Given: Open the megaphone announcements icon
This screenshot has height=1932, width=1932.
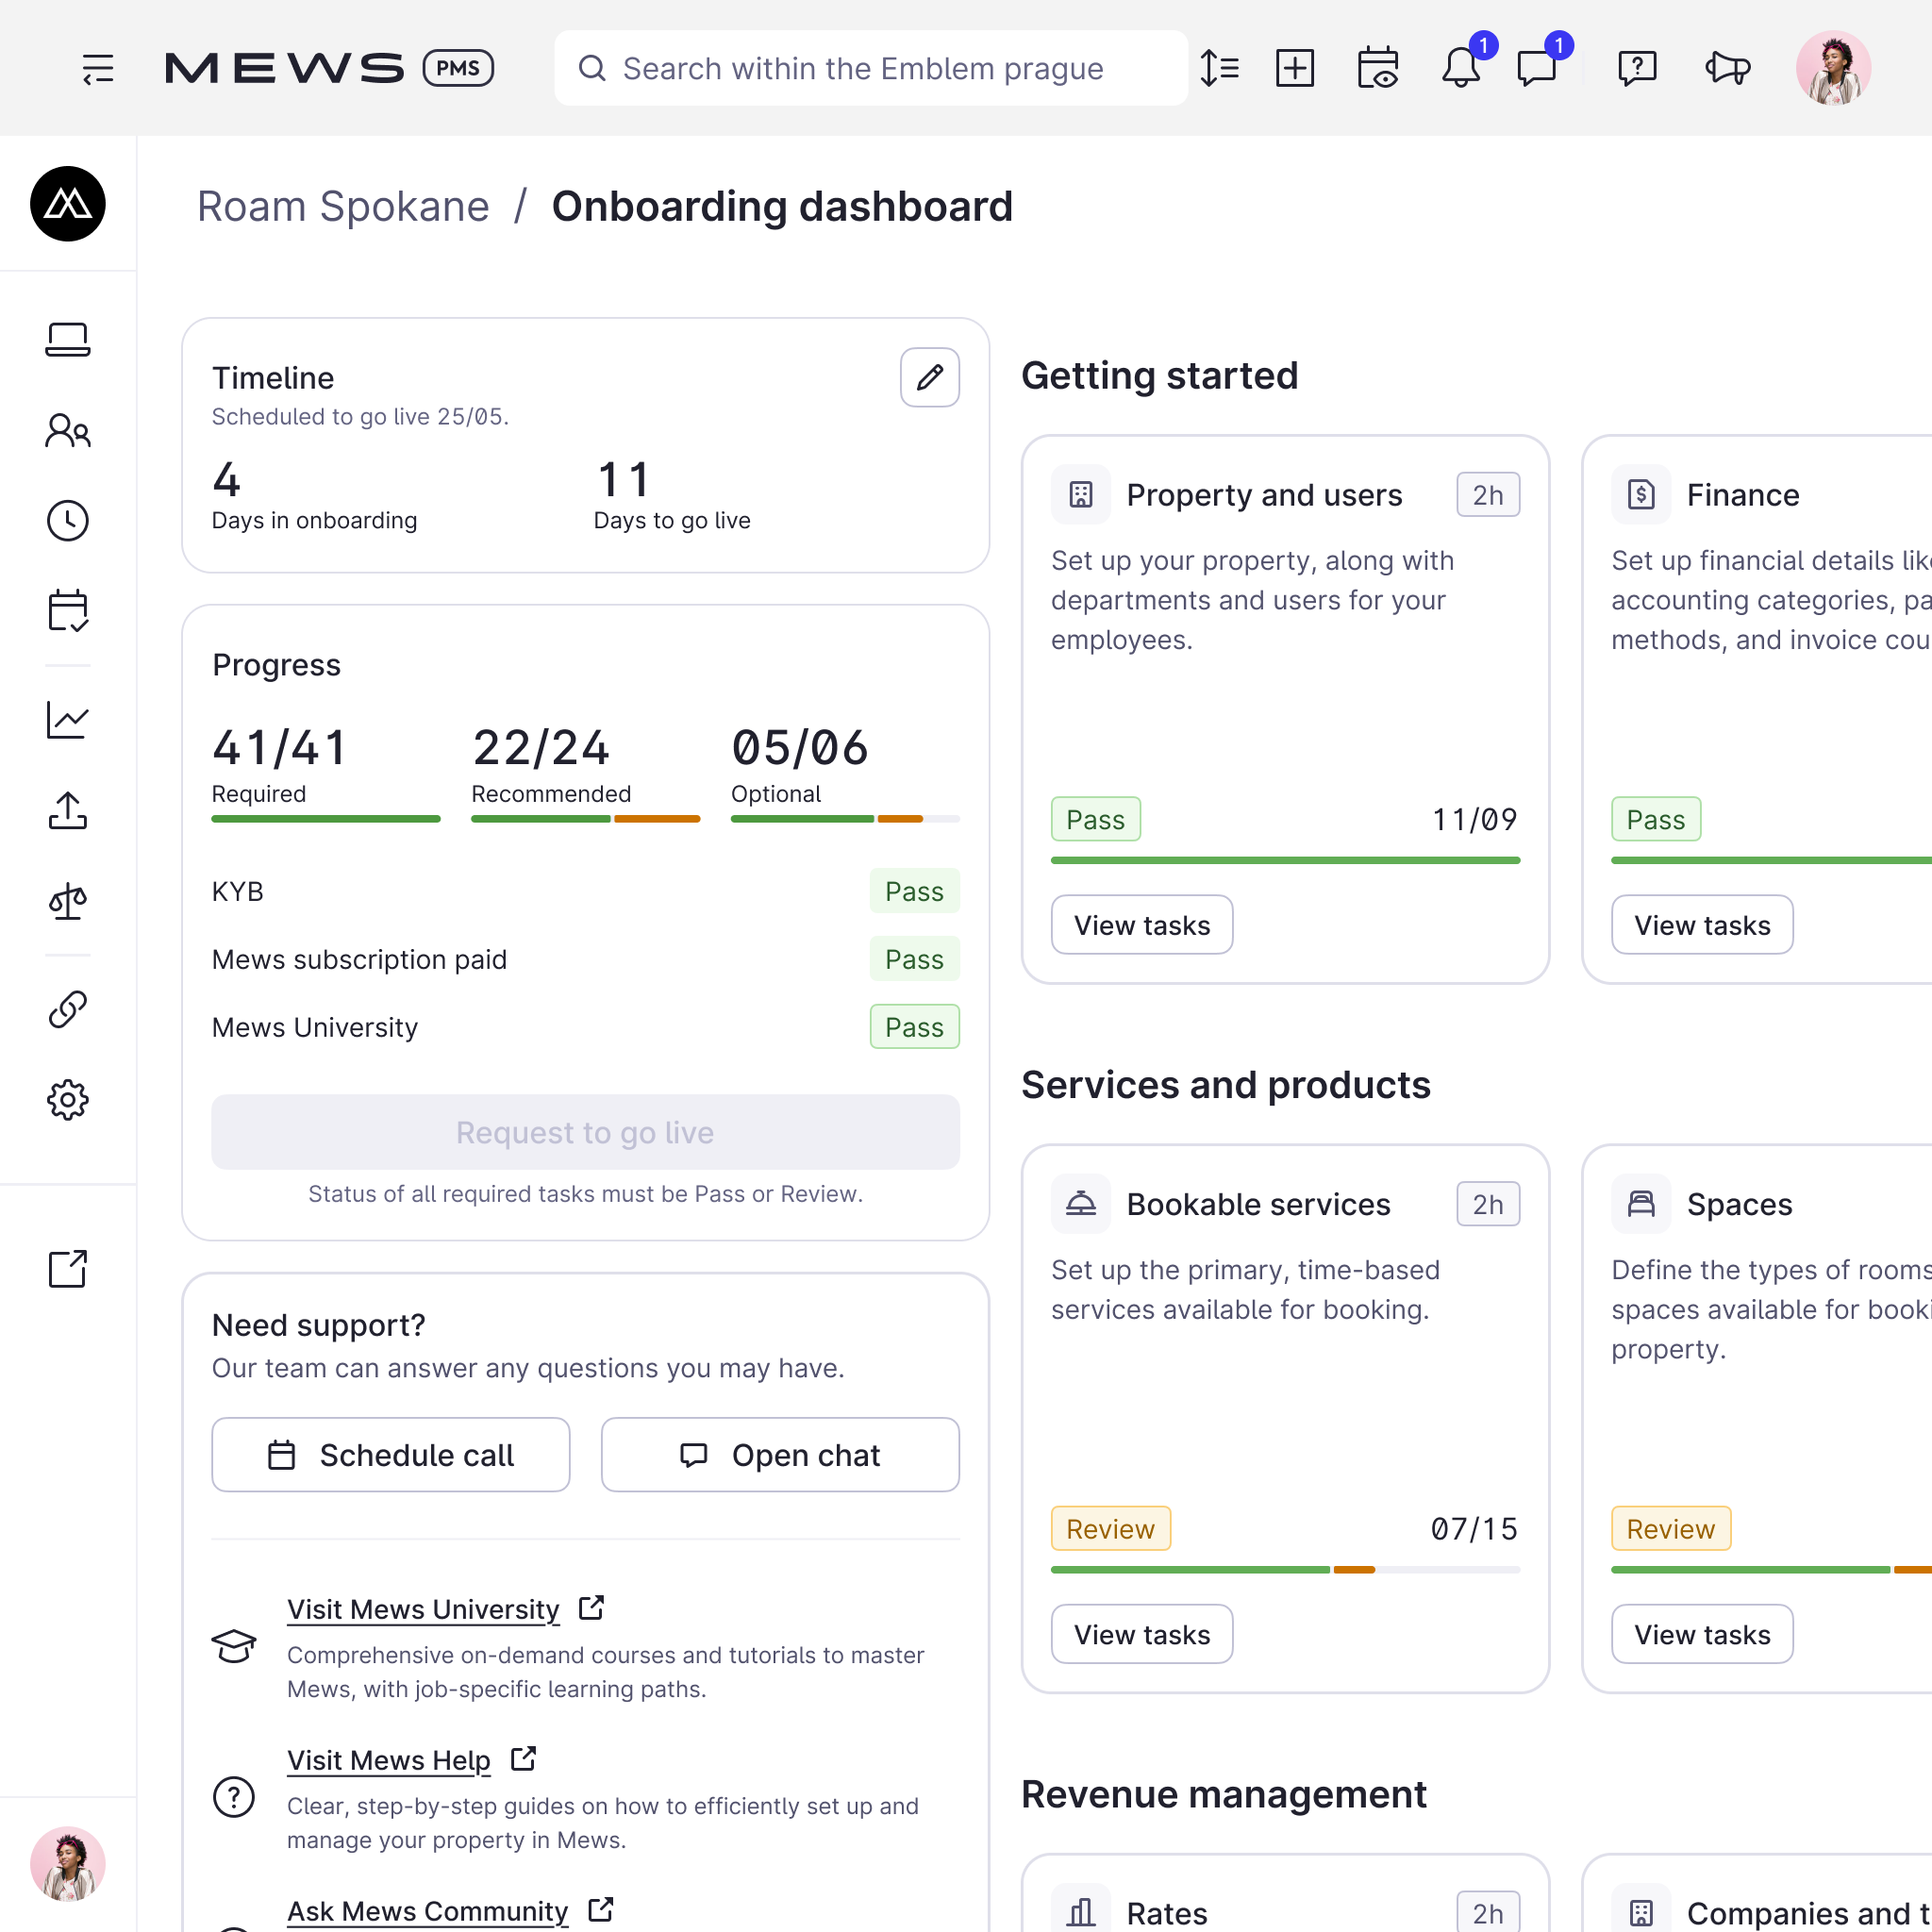Looking at the screenshot, I should (1727, 68).
